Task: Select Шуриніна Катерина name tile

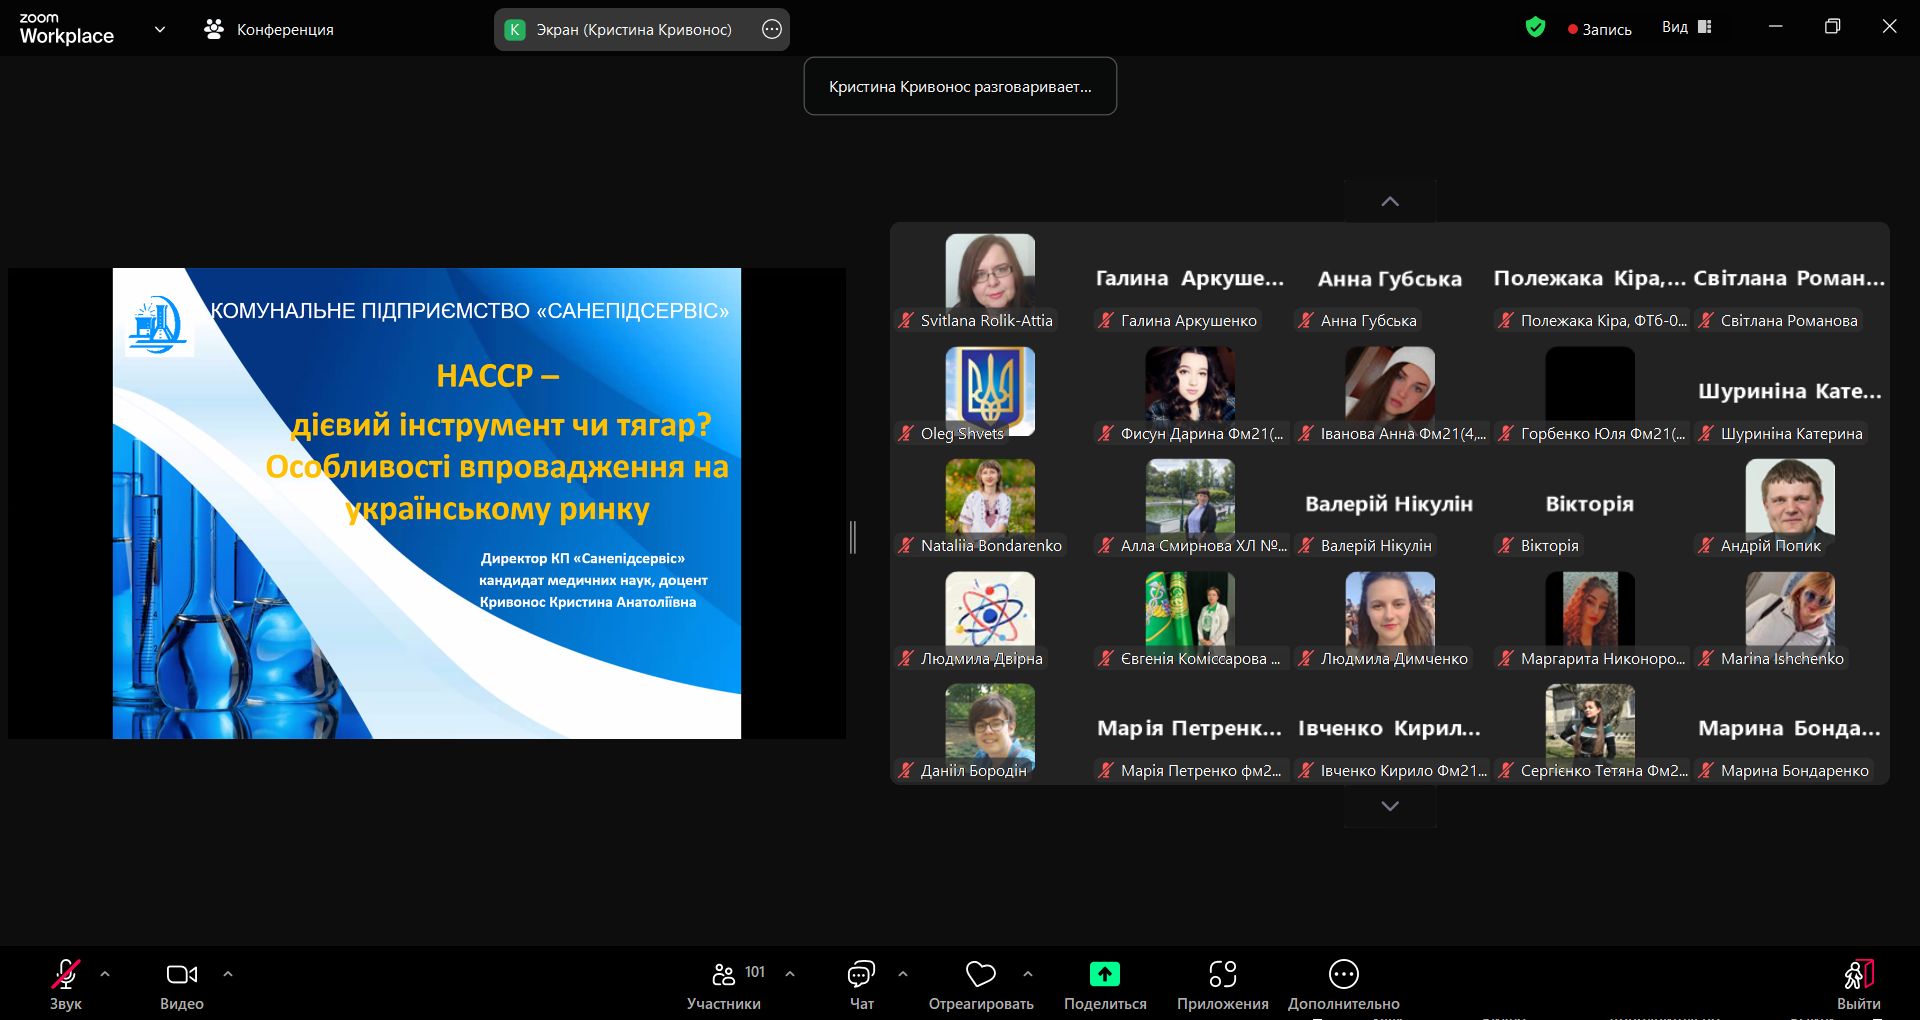Action: pos(1790,391)
